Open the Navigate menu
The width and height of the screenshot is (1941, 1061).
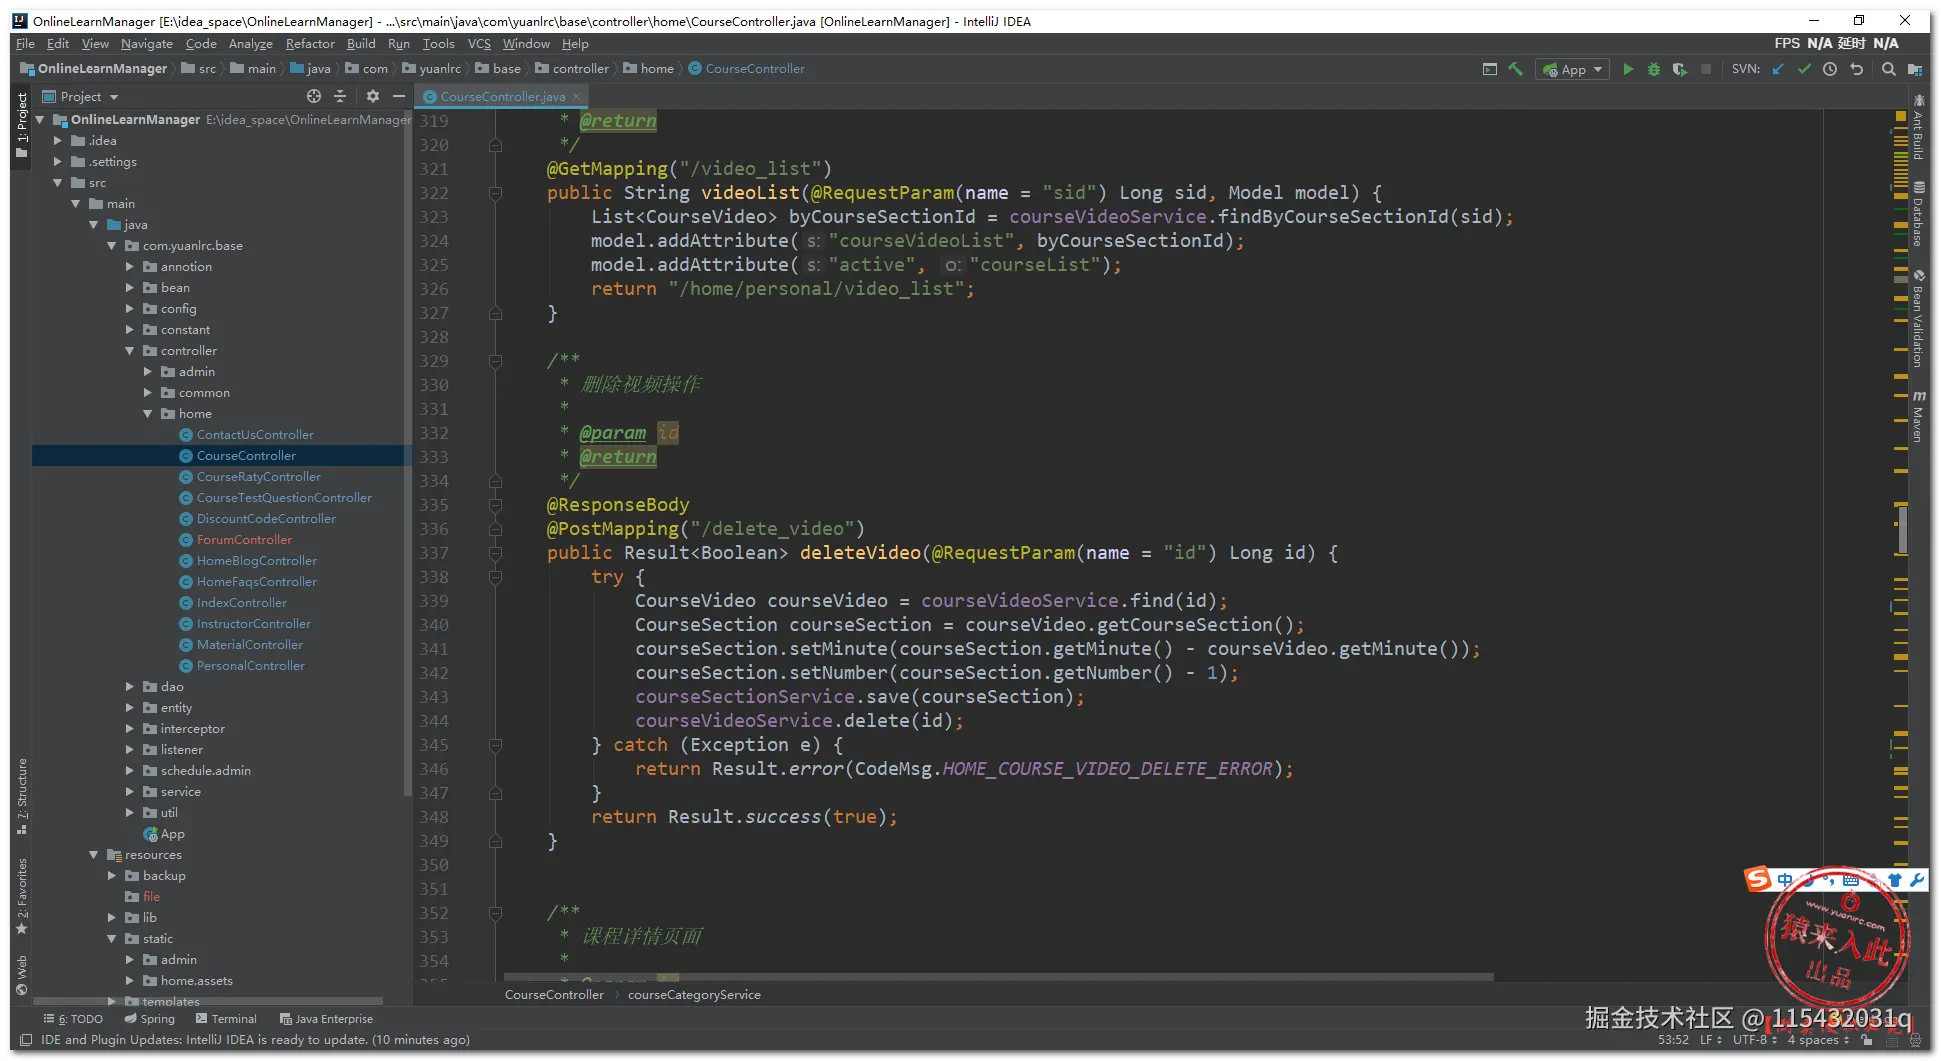[147, 44]
